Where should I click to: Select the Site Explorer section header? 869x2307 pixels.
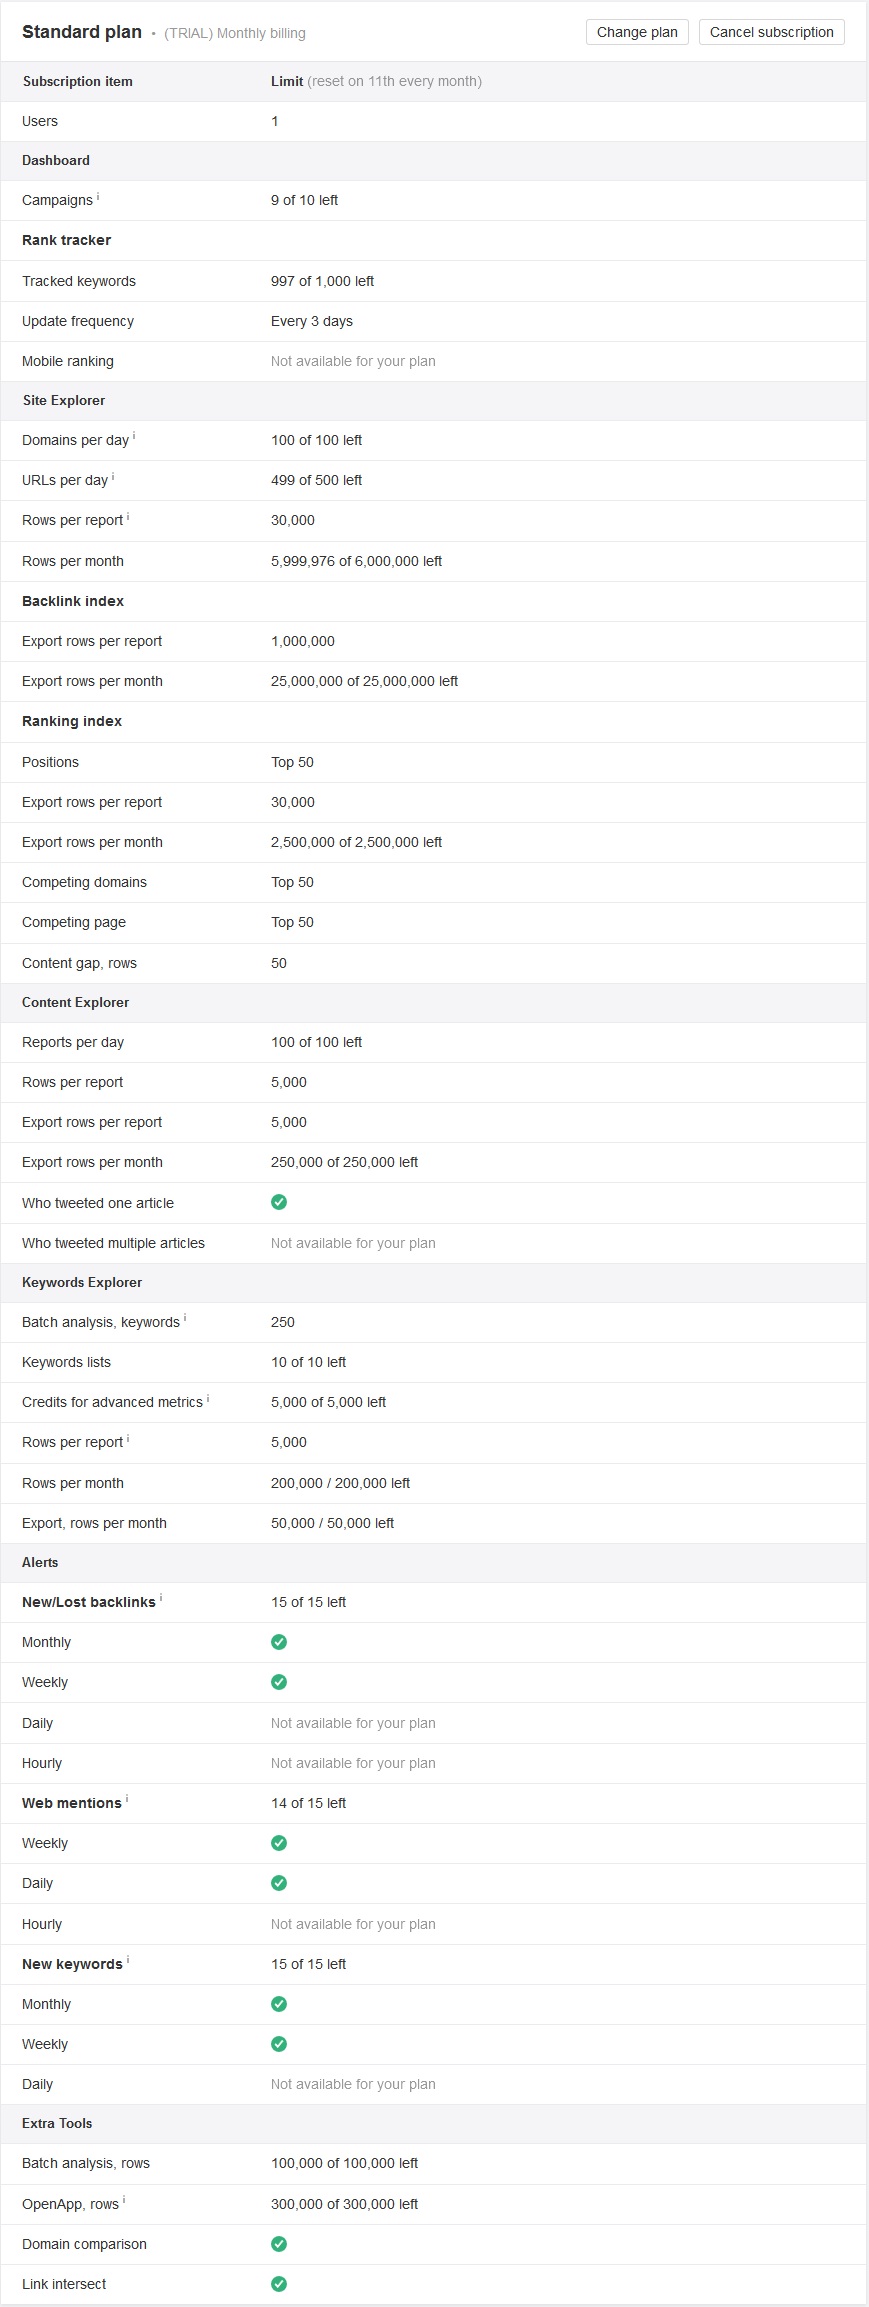[x=434, y=400]
